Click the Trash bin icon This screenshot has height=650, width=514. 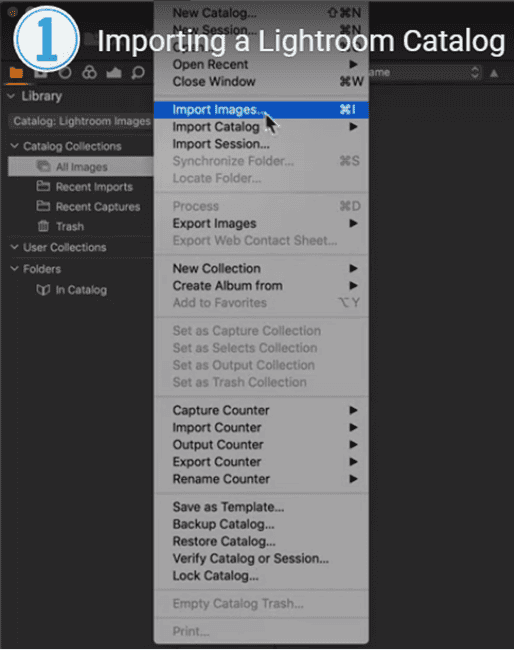44,226
